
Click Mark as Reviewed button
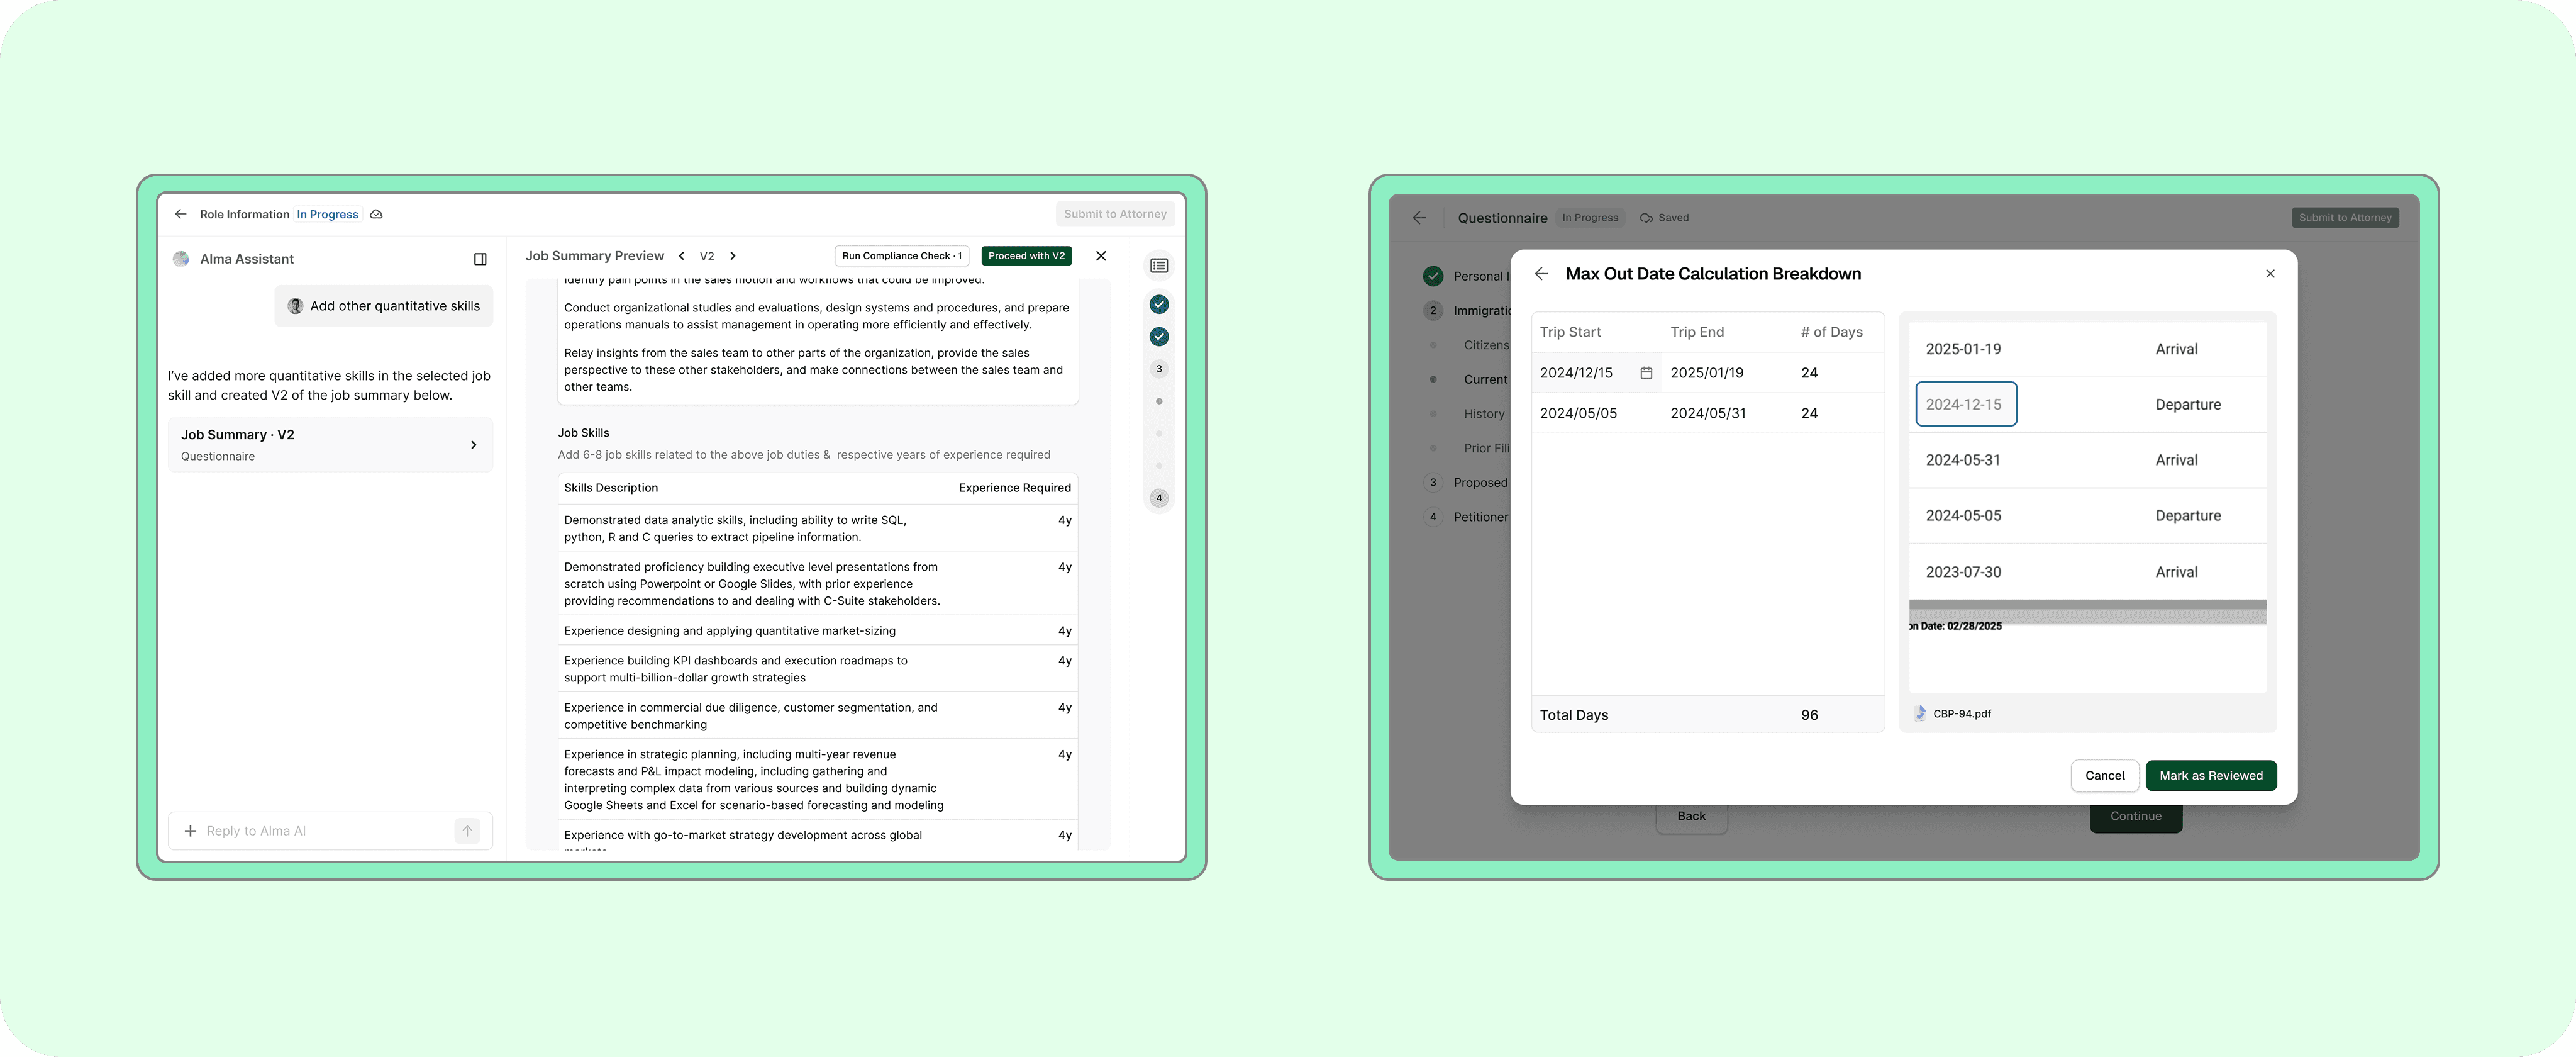pos(2210,776)
